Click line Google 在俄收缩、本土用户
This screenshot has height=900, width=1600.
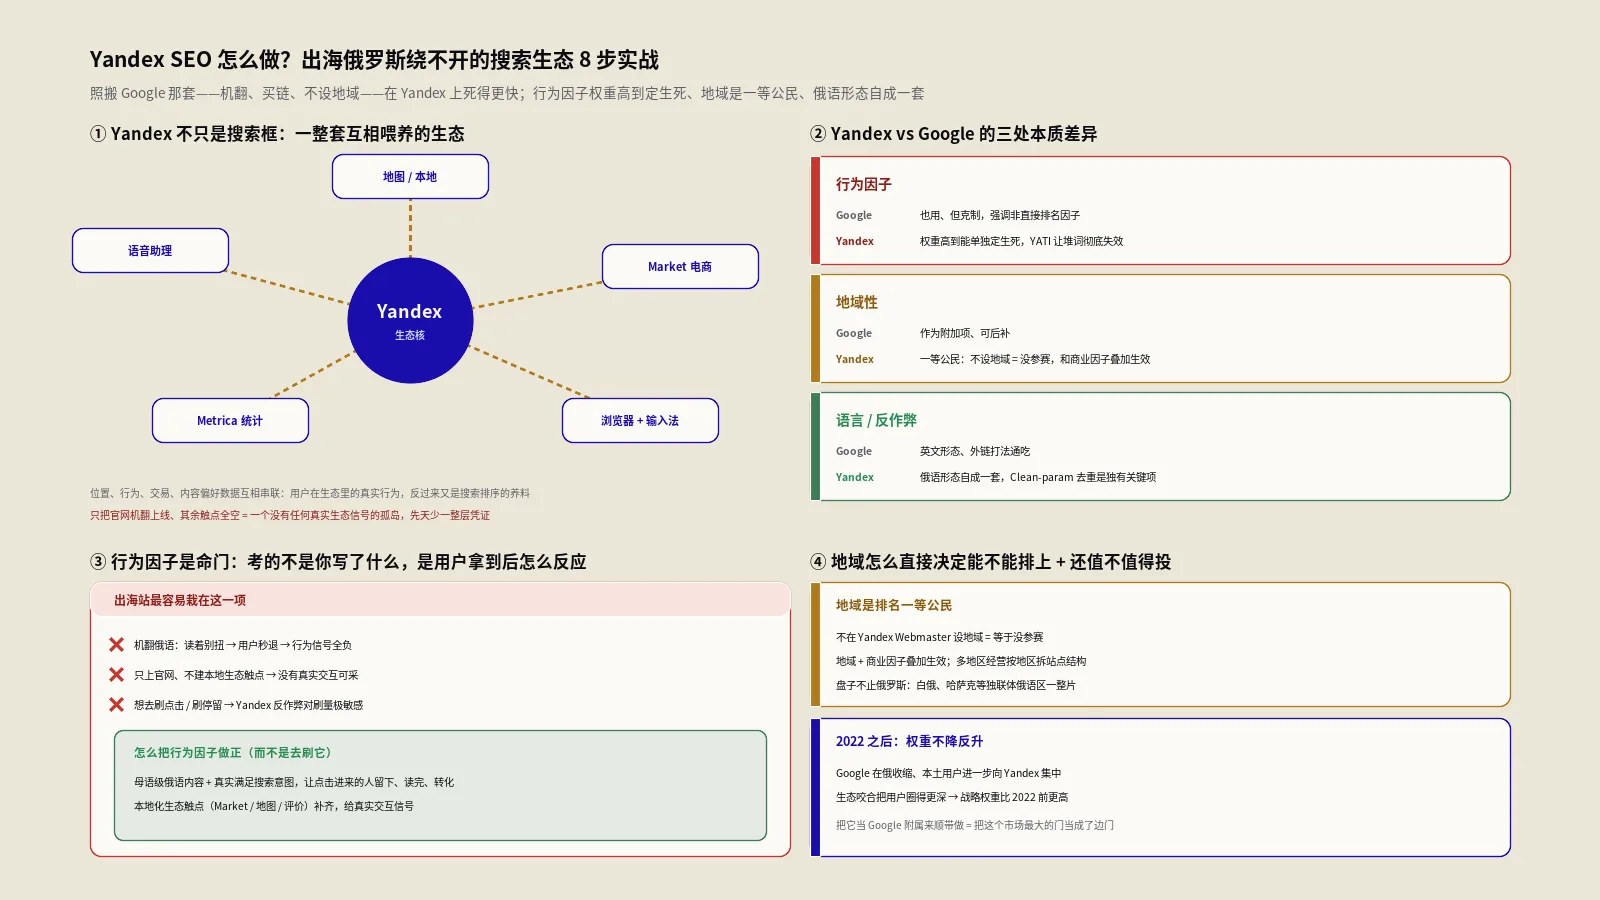click(949, 773)
